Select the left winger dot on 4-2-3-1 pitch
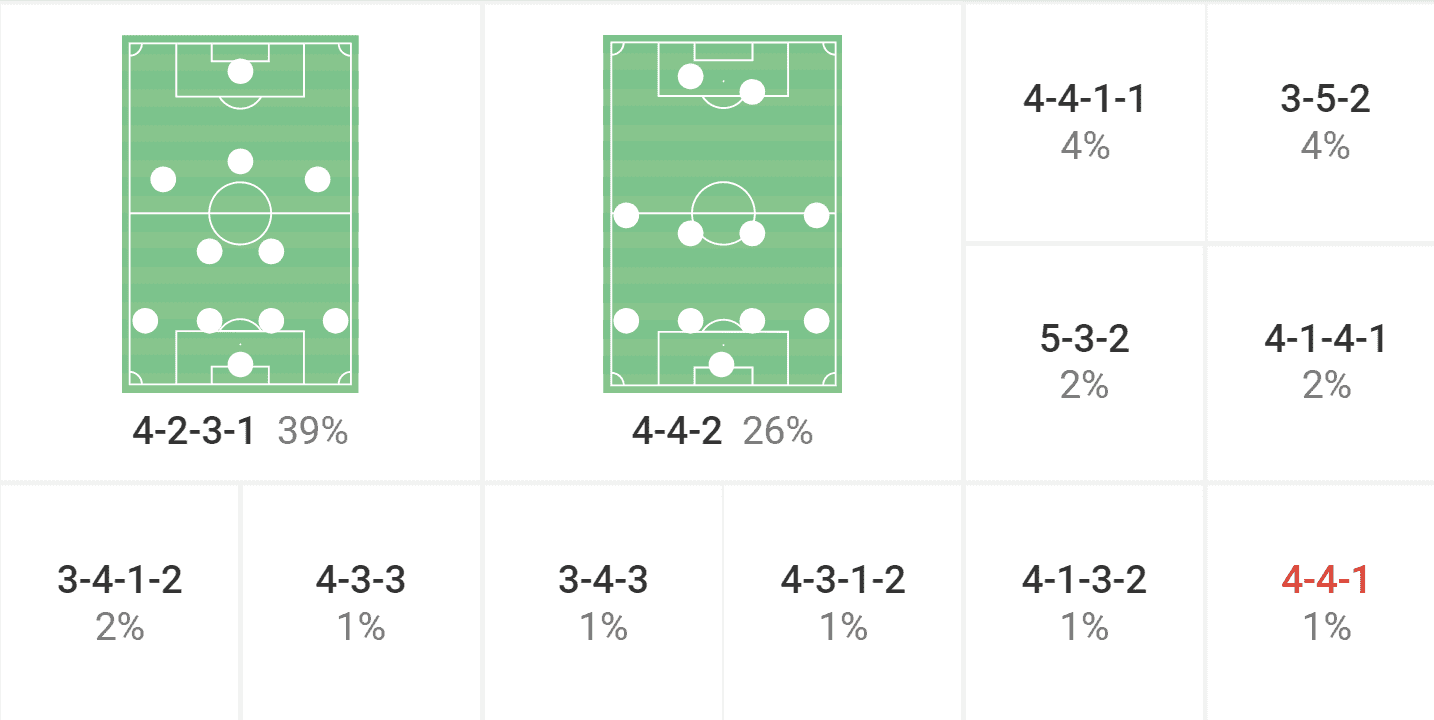Image resolution: width=1434 pixels, height=720 pixels. 163,179
